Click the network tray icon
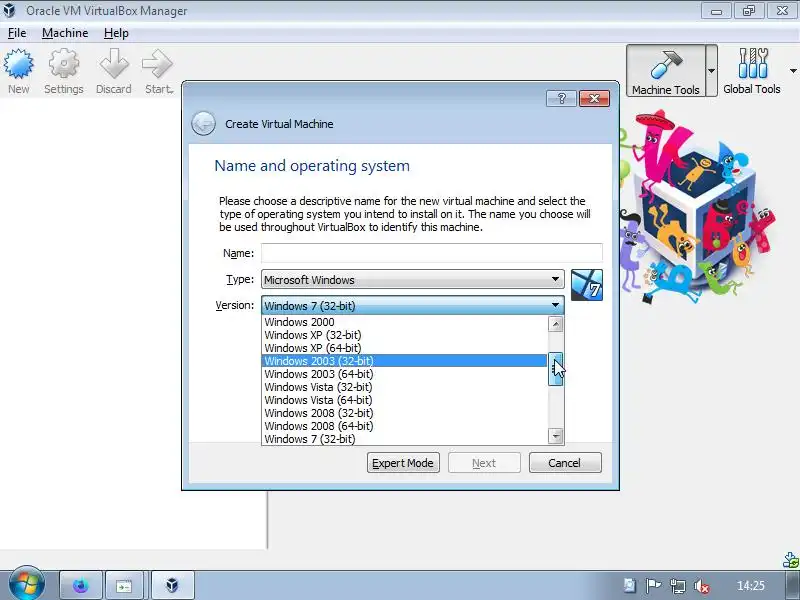800x600 pixels. click(678, 586)
